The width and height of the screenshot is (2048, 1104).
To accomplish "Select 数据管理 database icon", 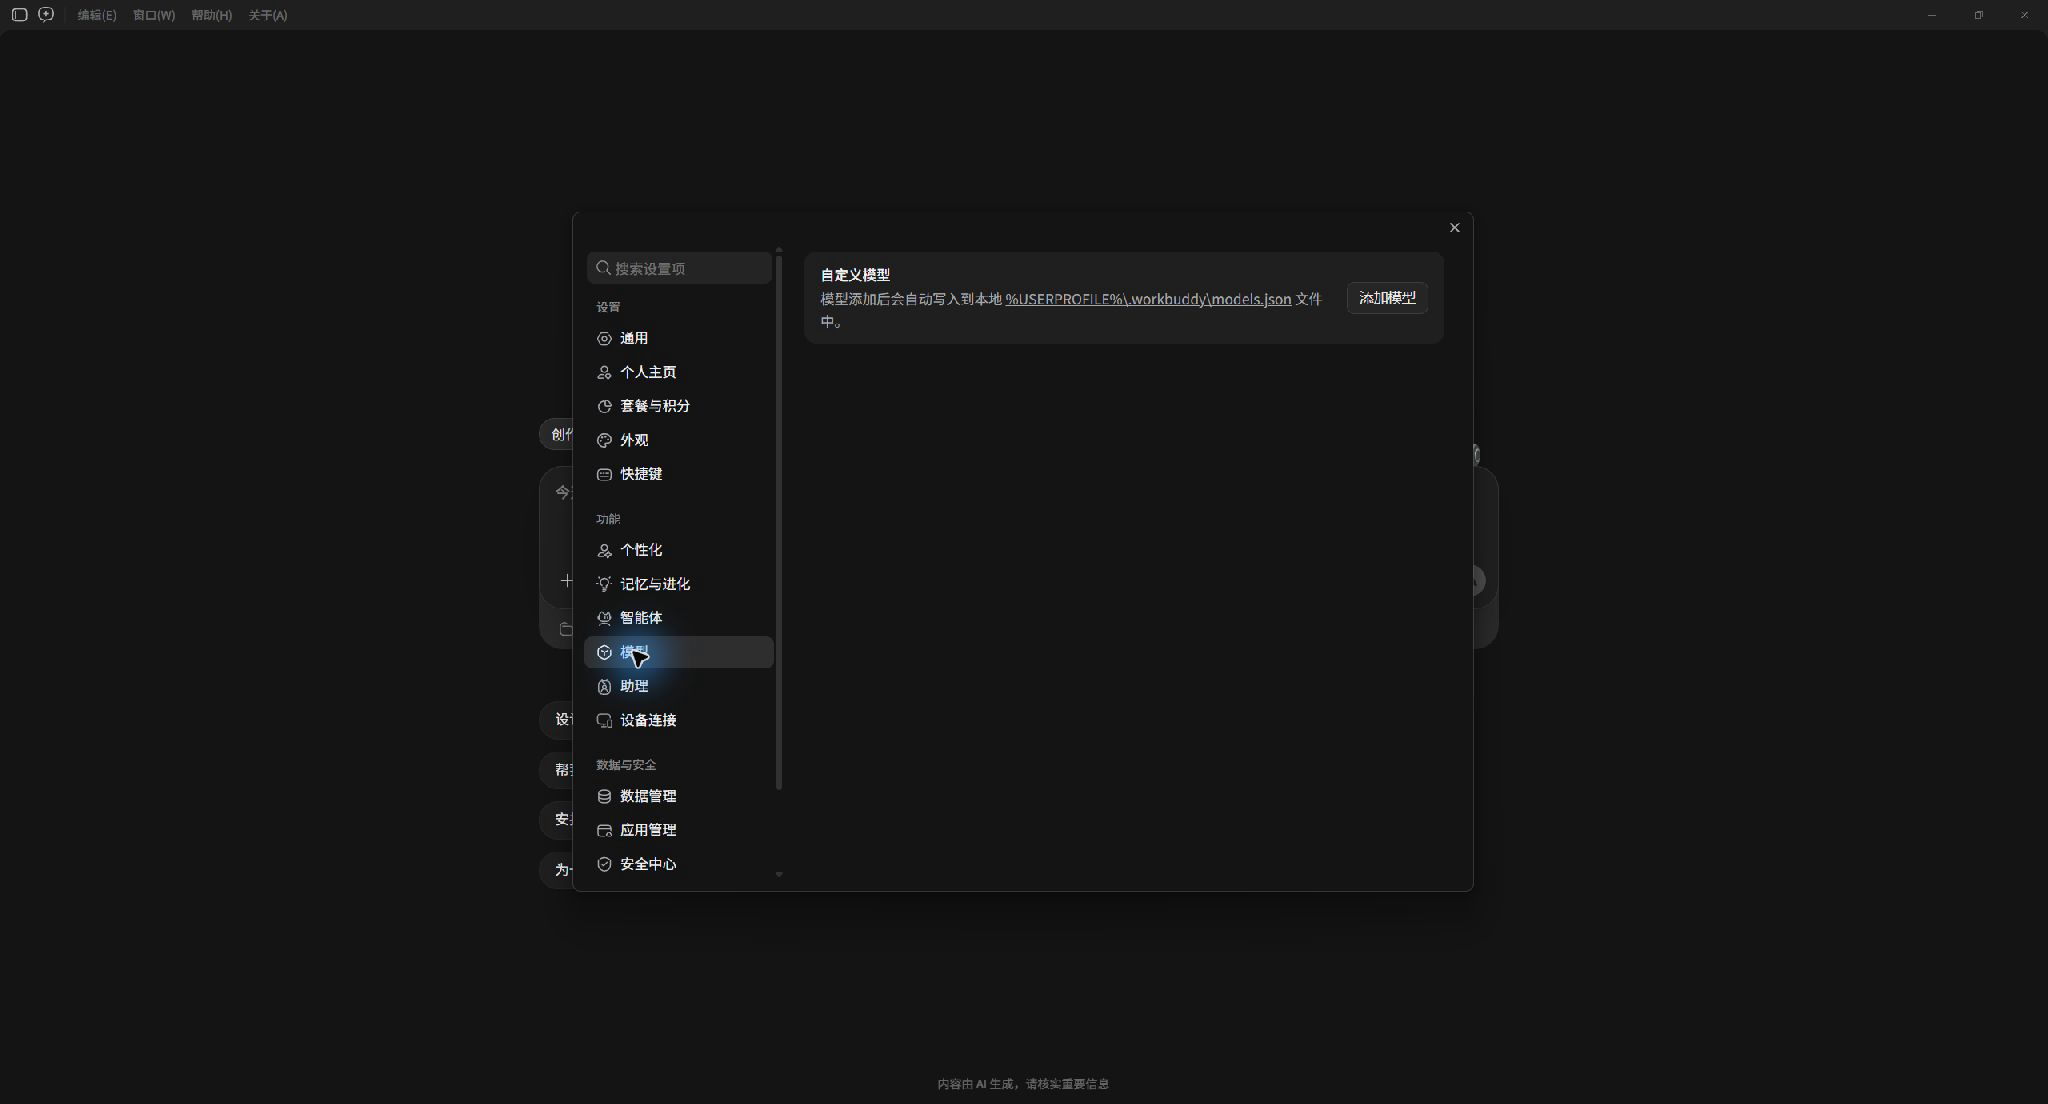I will pyautogui.click(x=604, y=797).
